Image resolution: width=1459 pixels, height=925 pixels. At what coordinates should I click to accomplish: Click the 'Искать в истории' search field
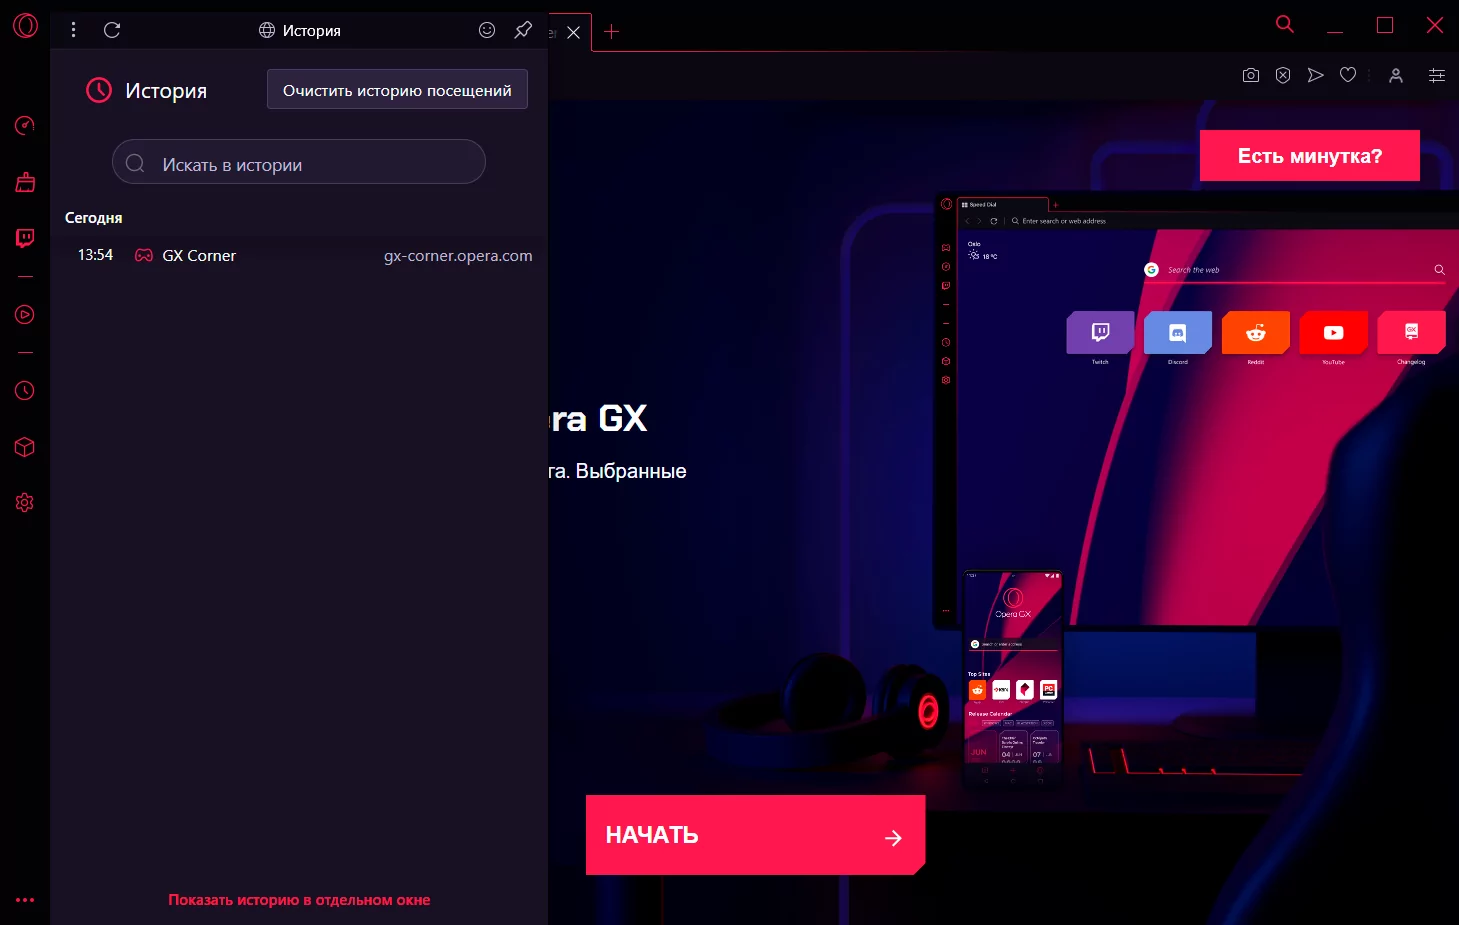[x=299, y=162]
